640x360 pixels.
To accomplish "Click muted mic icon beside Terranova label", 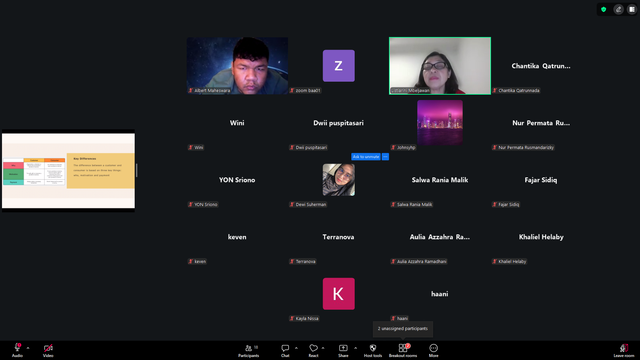I will pyautogui.click(x=292, y=261).
